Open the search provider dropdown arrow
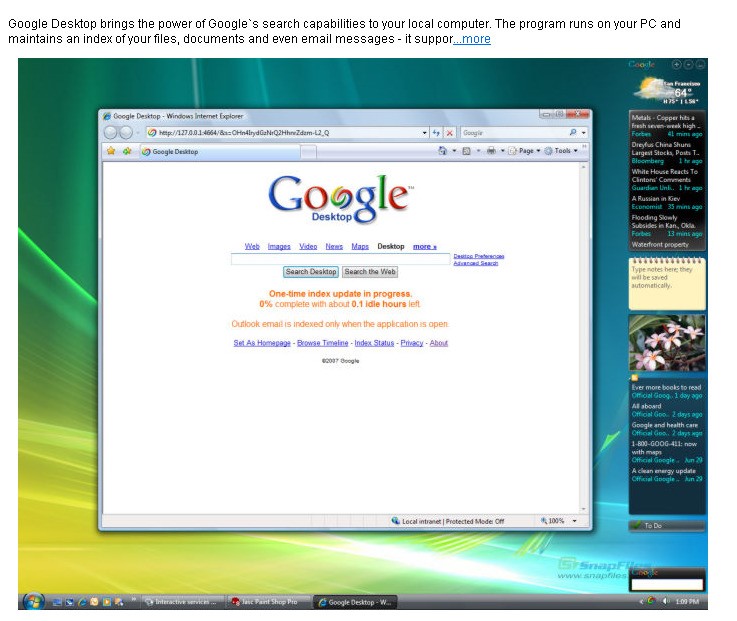Screen dimensions: 737x621 (584, 133)
